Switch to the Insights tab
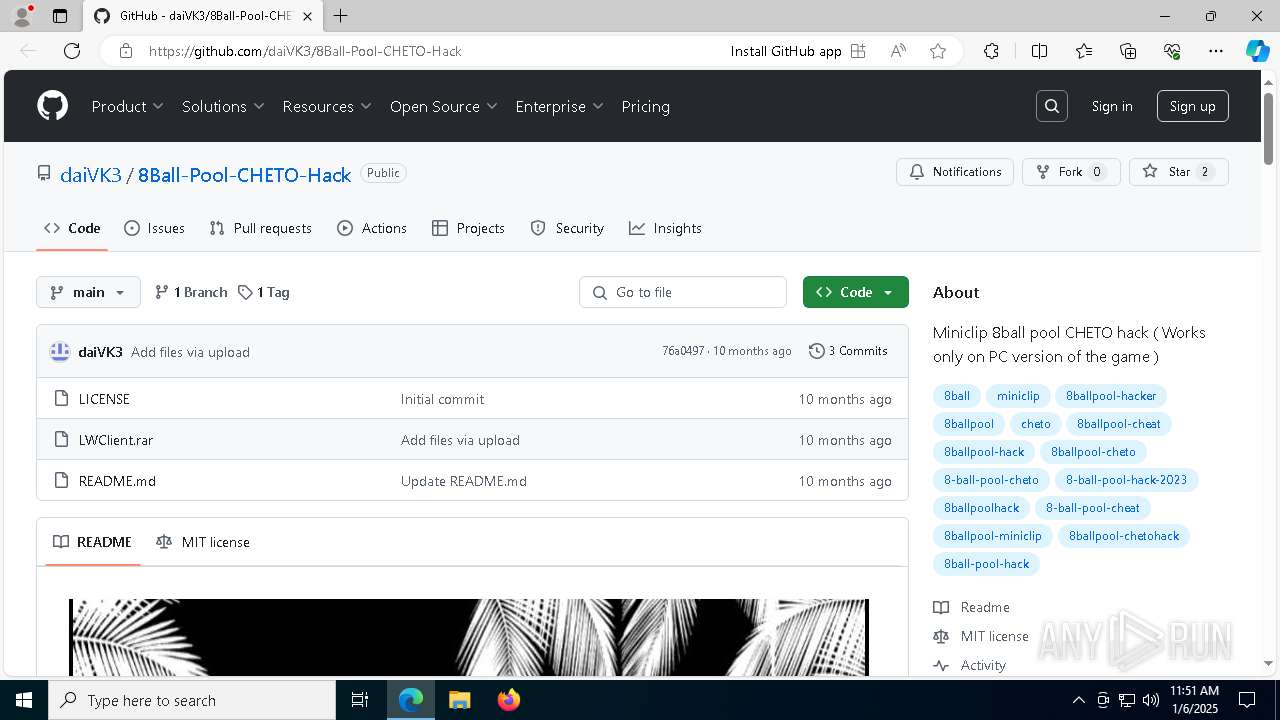1280x720 pixels. [665, 228]
